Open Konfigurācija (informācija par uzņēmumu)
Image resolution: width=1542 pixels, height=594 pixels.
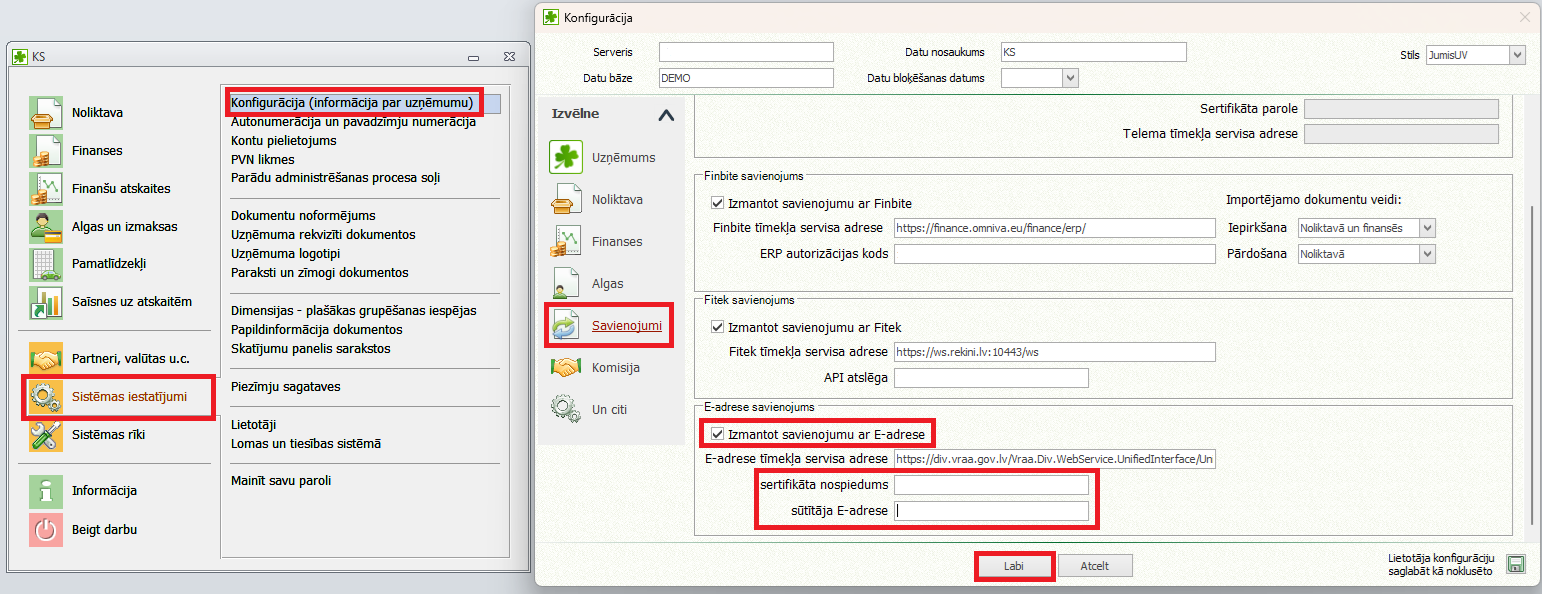[351, 103]
